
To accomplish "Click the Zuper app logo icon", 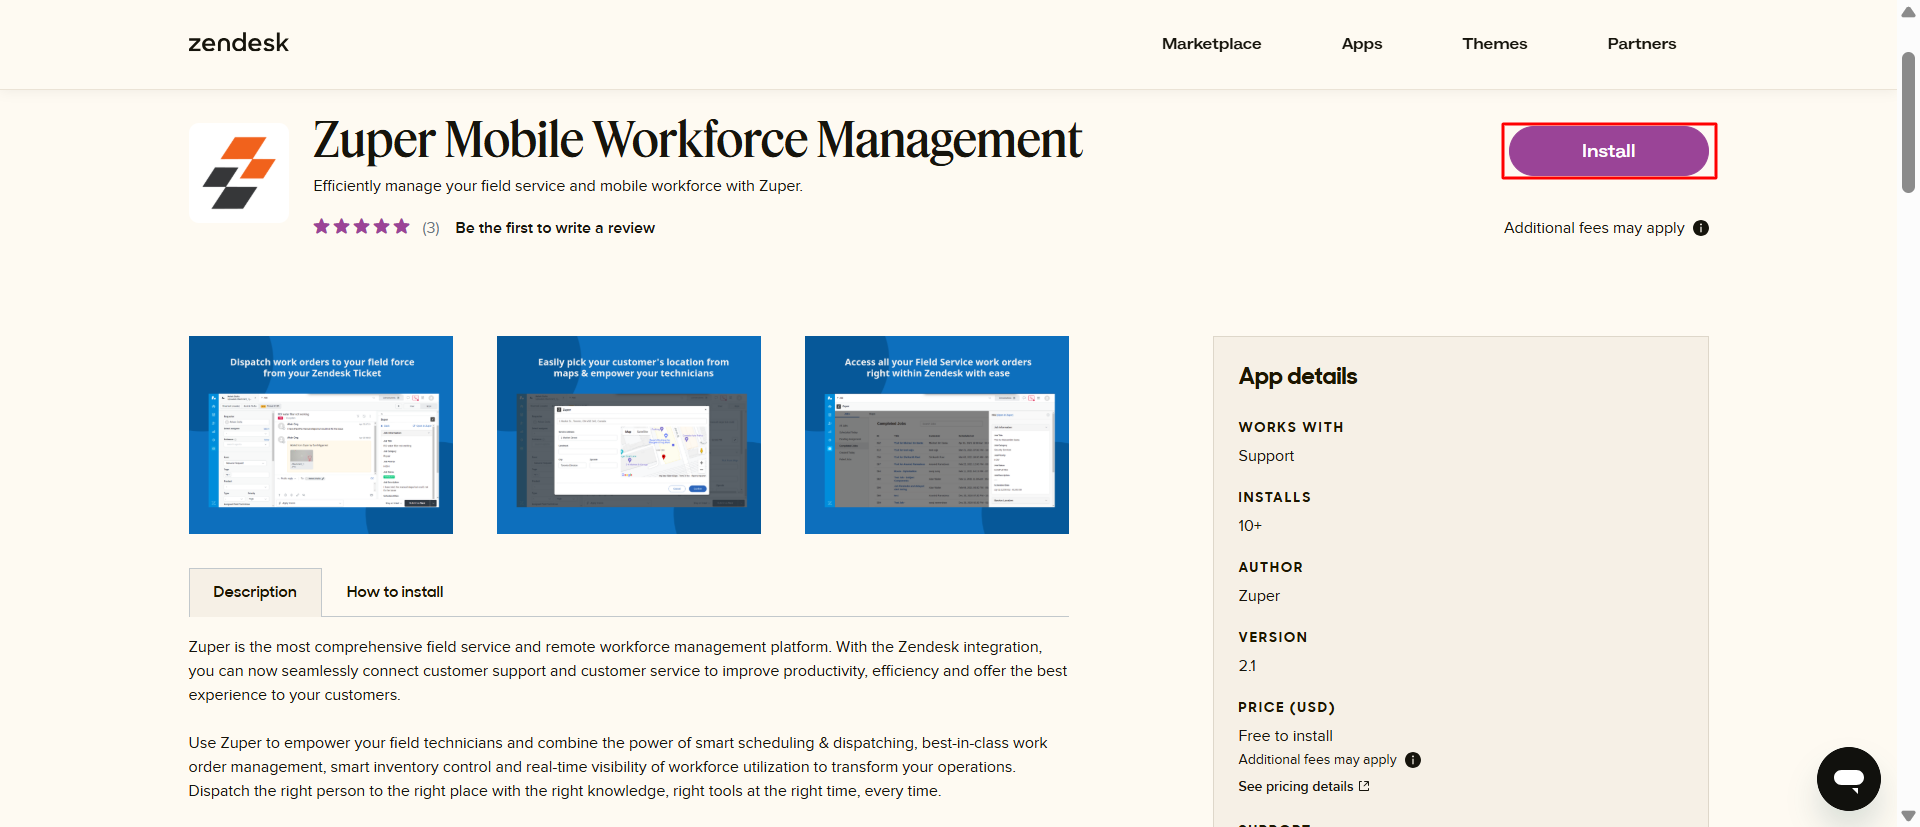I will pyautogui.click(x=239, y=173).
